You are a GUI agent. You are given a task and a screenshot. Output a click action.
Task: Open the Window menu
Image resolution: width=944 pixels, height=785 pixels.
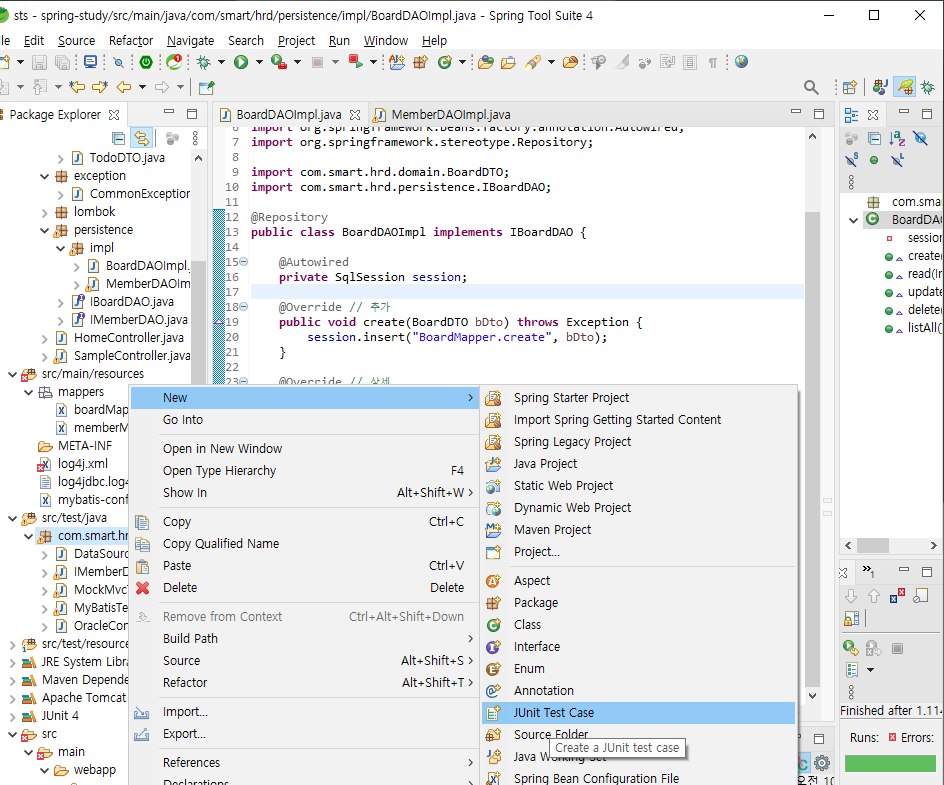point(386,40)
